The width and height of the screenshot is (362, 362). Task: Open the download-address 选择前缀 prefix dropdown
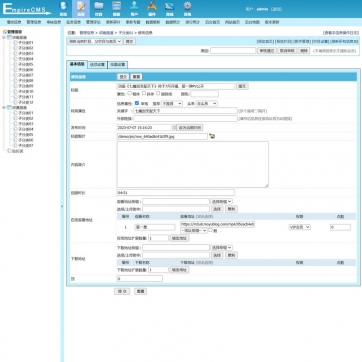click(221, 248)
